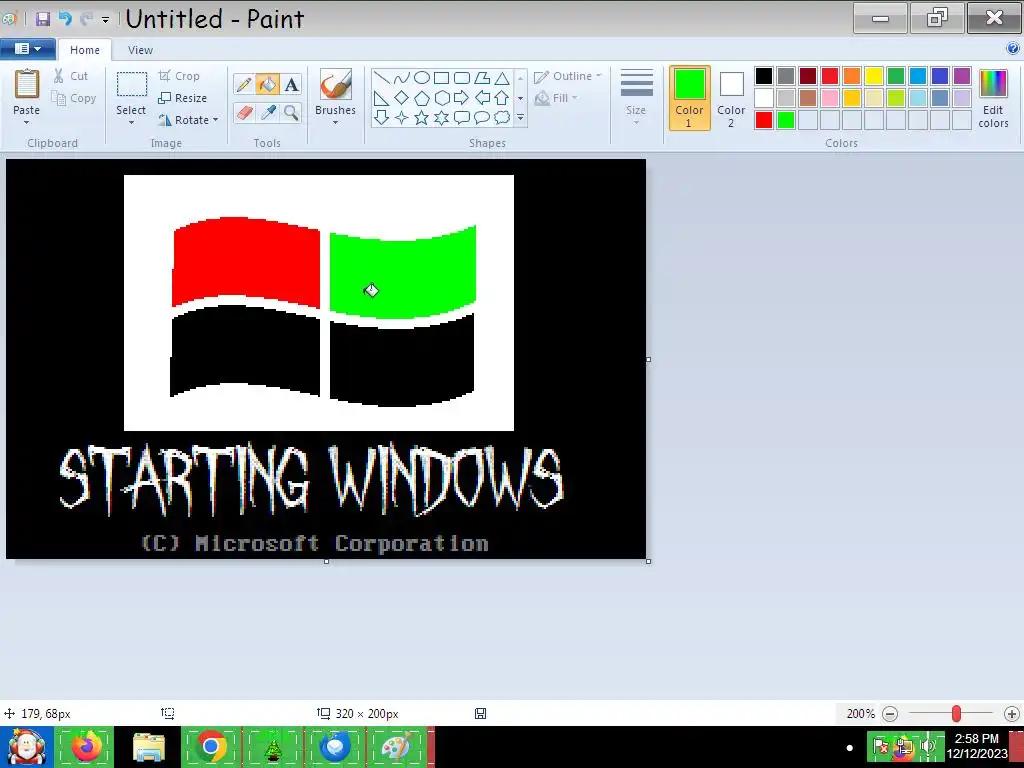Viewport: 1024px width, 768px height.
Task: Expand the Rotate dropdown
Action: 216,120
